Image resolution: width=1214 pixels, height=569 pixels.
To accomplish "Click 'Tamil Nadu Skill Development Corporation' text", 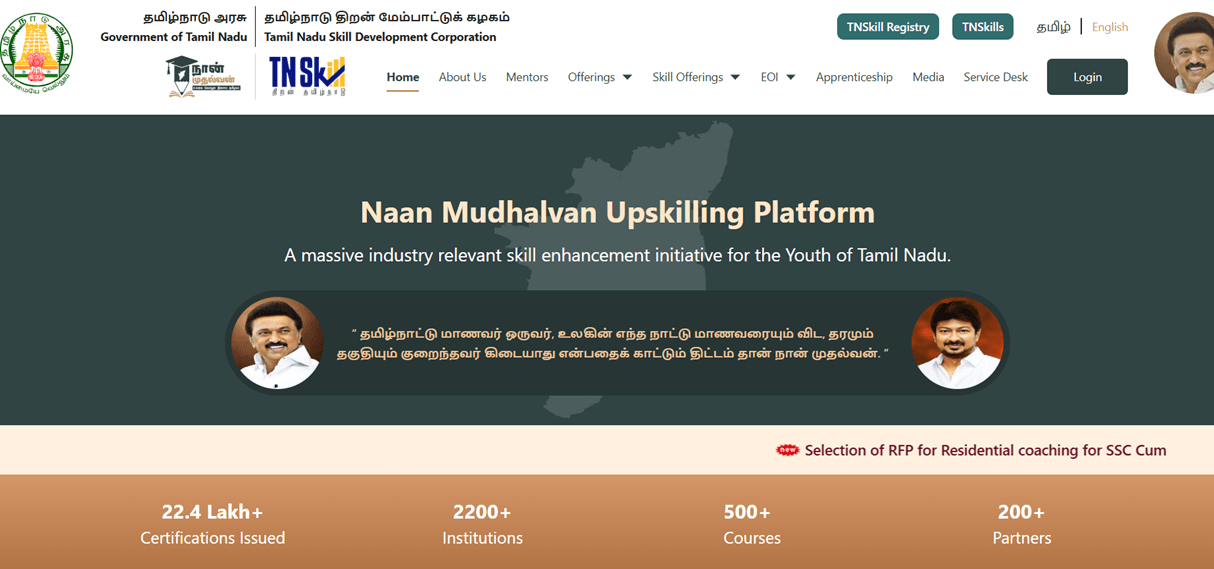I will click(x=380, y=37).
